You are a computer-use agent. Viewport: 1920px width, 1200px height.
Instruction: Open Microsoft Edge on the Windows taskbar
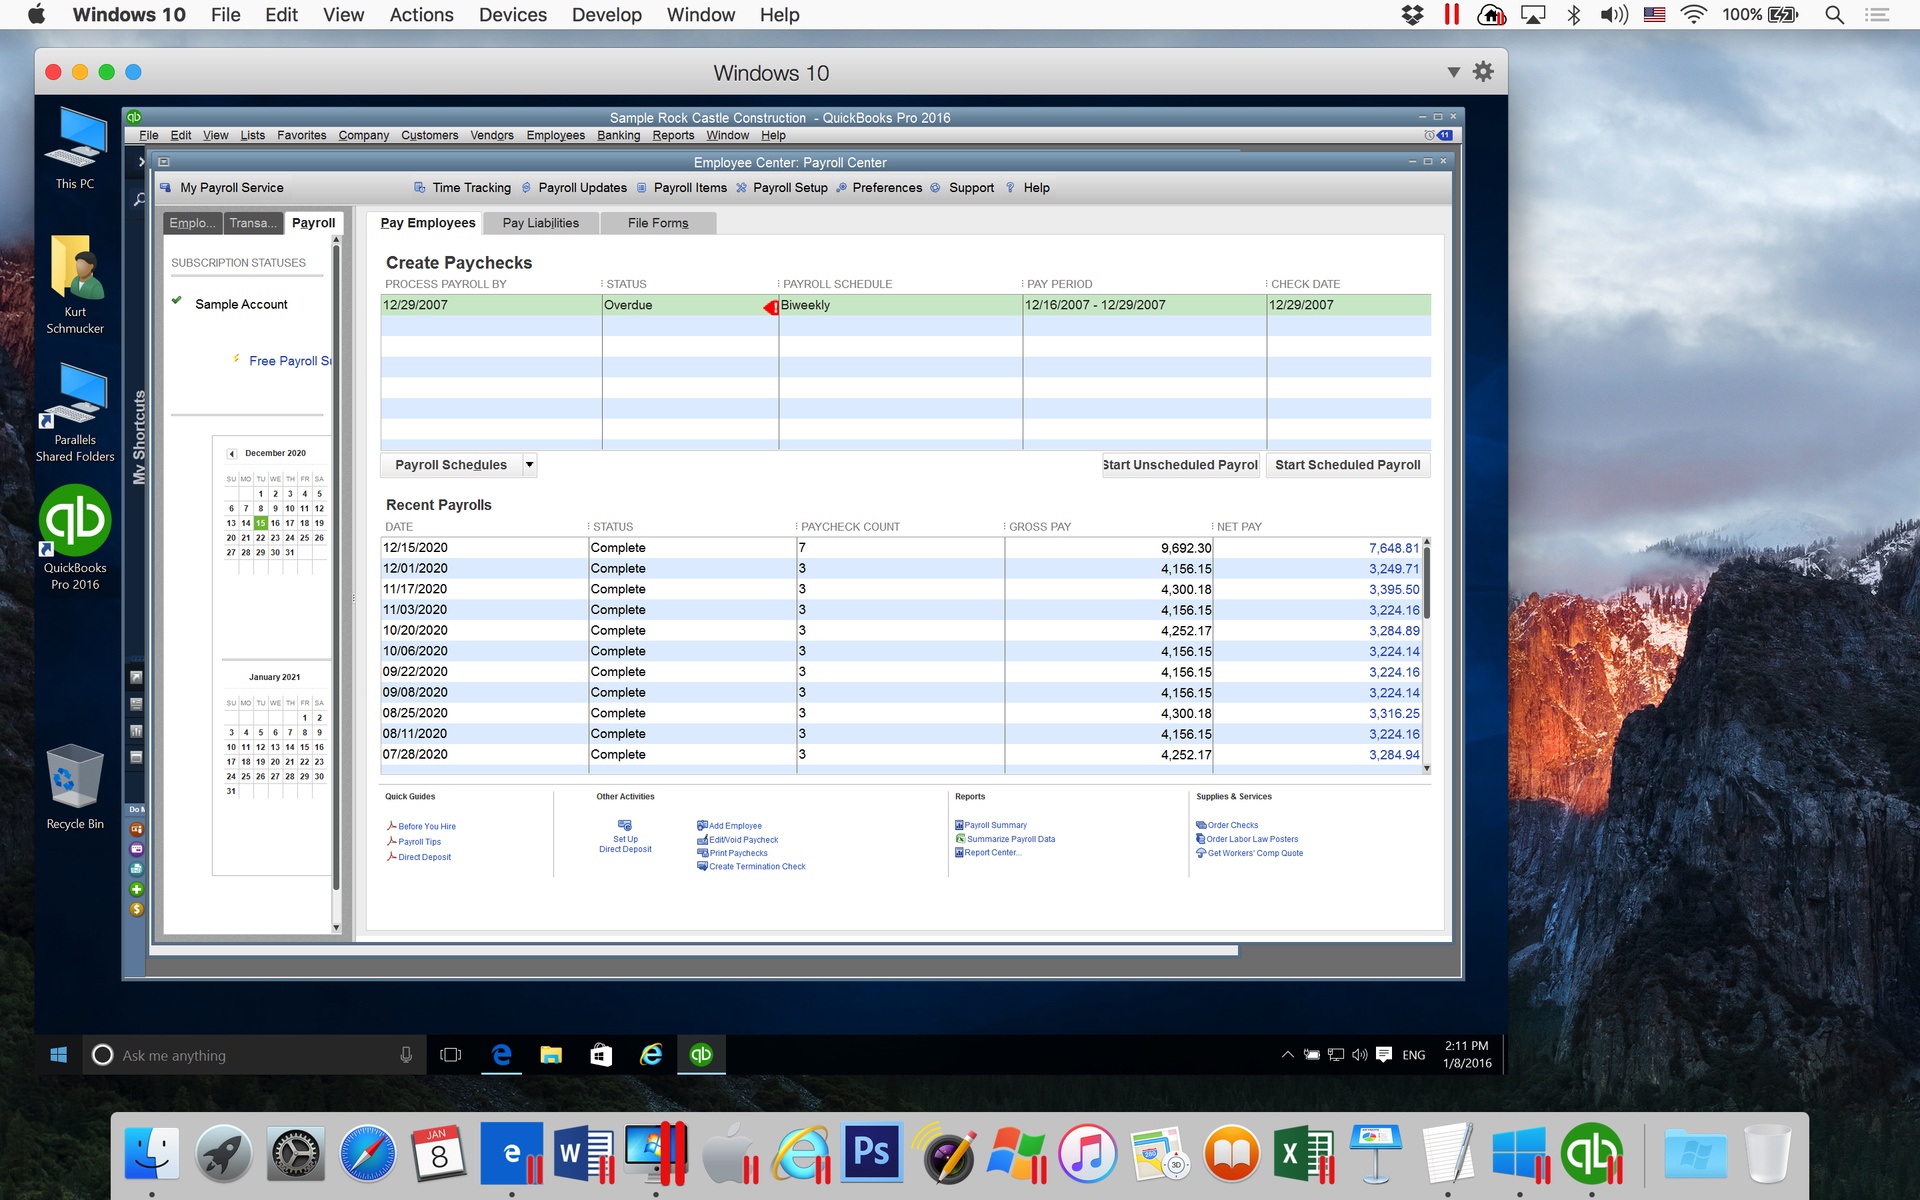coord(502,1055)
